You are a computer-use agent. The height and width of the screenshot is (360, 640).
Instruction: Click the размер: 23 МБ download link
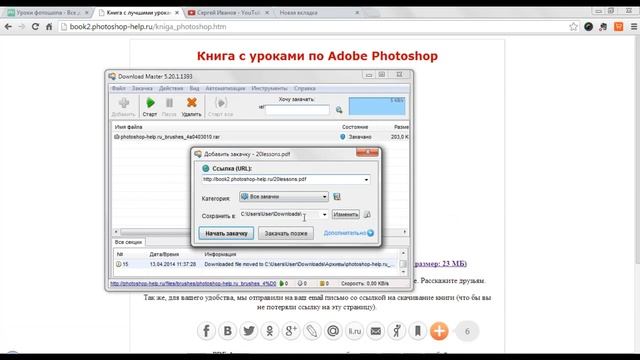[440, 264]
